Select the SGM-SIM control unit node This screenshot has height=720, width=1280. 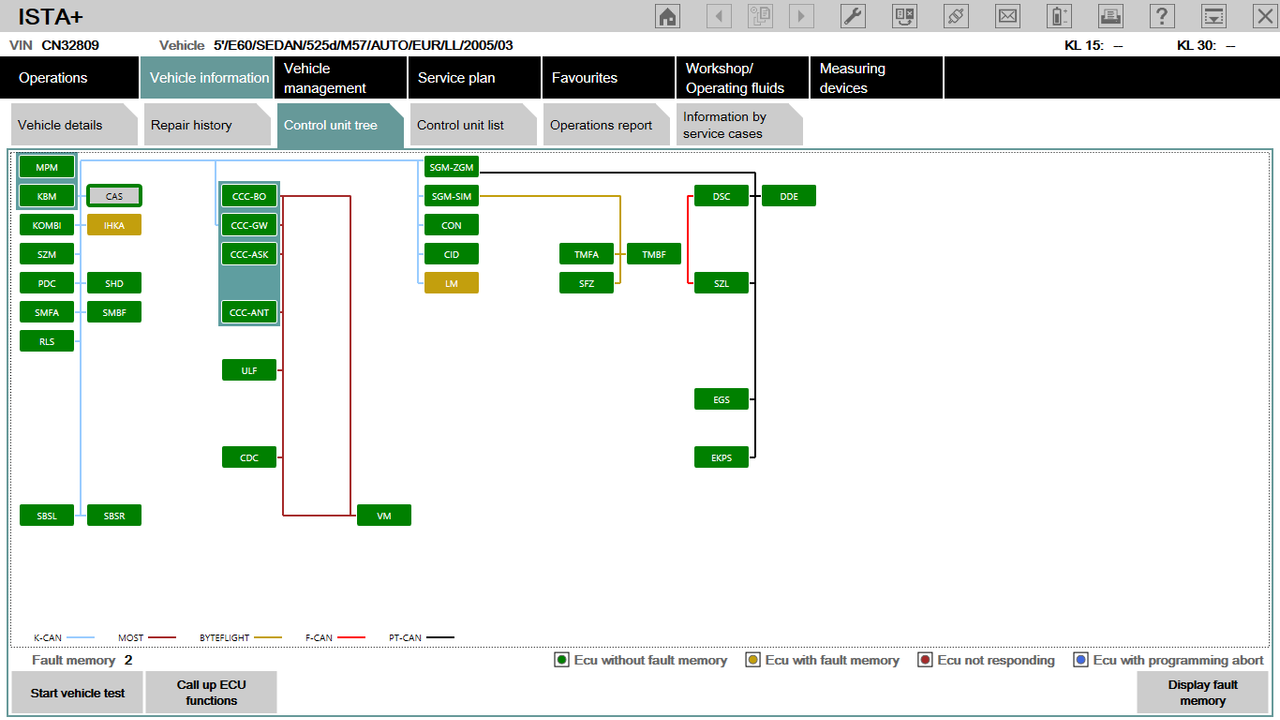[x=451, y=196]
